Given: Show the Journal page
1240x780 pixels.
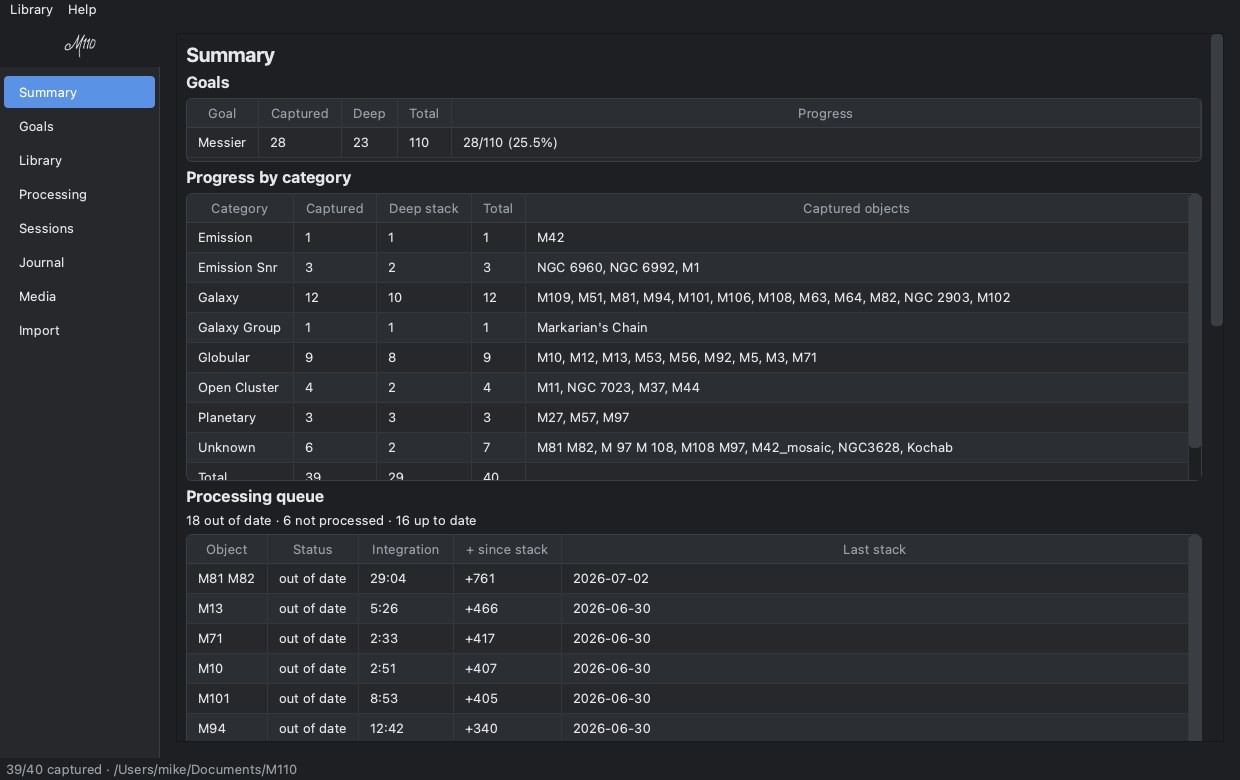Looking at the screenshot, I should point(79,262).
